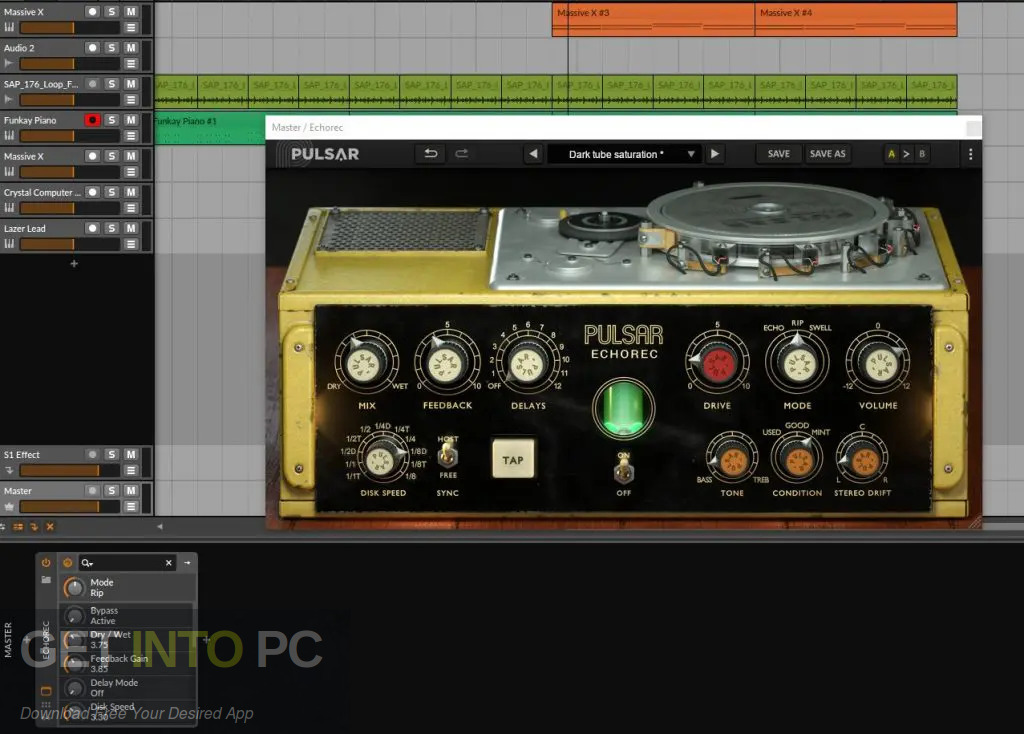Adjust Funkay Piano volume fader

pos(69,136)
